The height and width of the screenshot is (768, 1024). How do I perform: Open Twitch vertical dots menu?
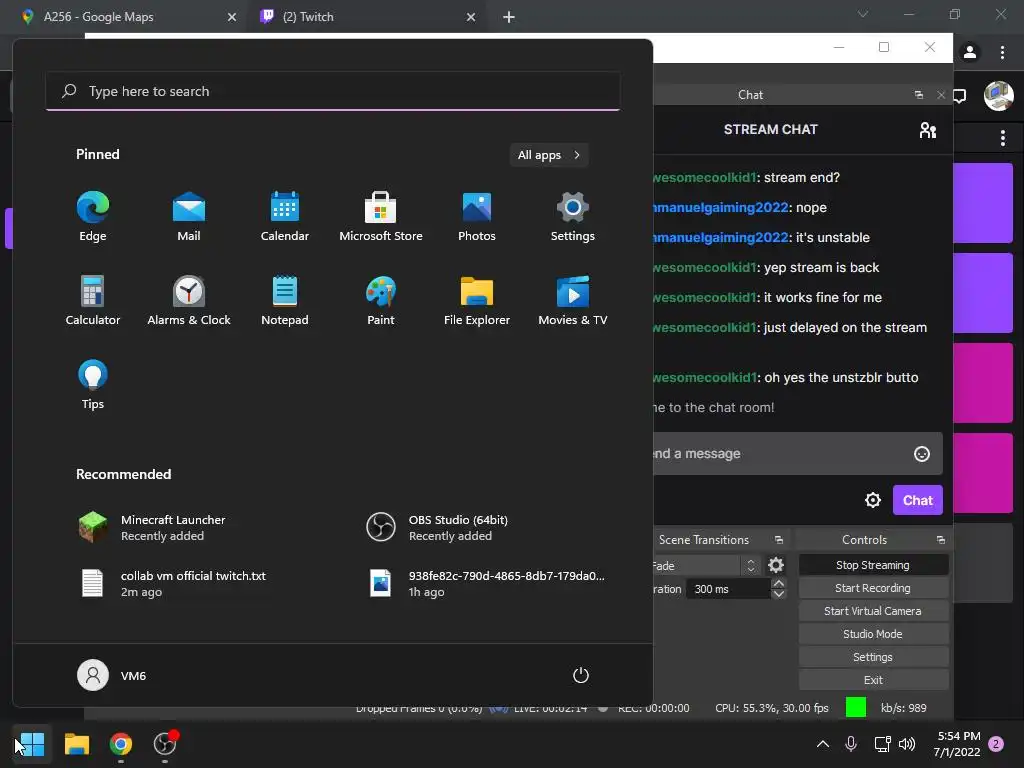pyautogui.click(x=1002, y=138)
